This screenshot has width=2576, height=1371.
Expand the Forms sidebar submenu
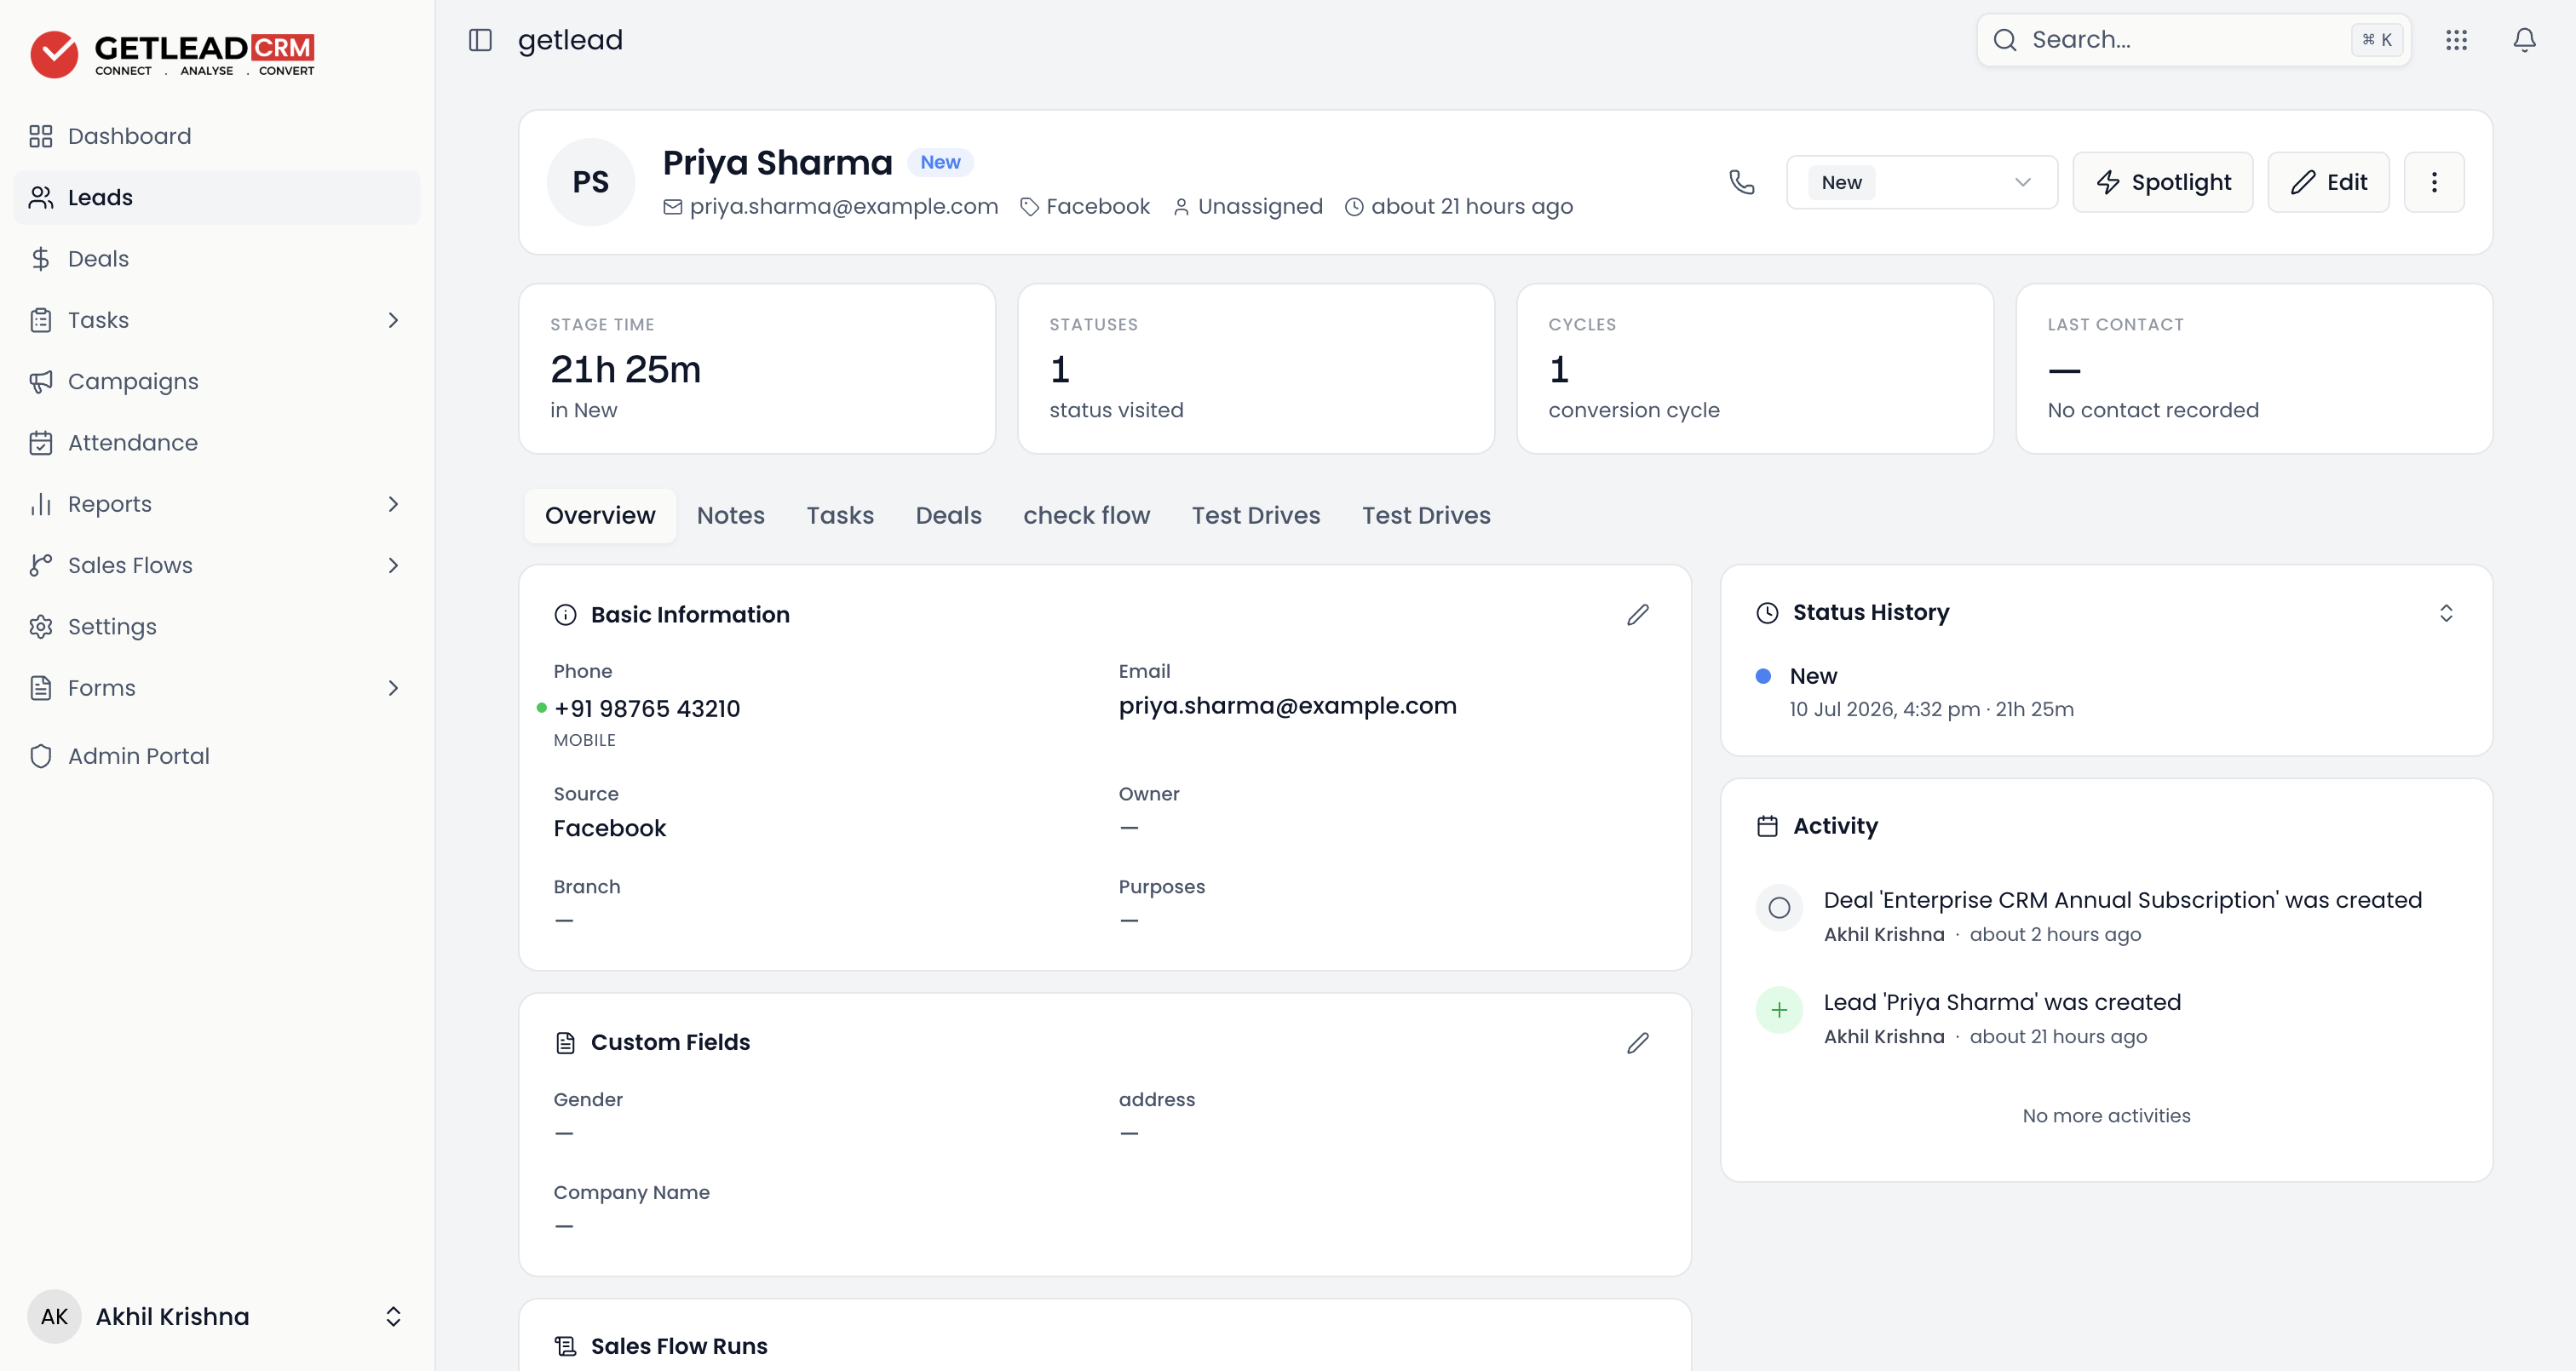pos(393,688)
